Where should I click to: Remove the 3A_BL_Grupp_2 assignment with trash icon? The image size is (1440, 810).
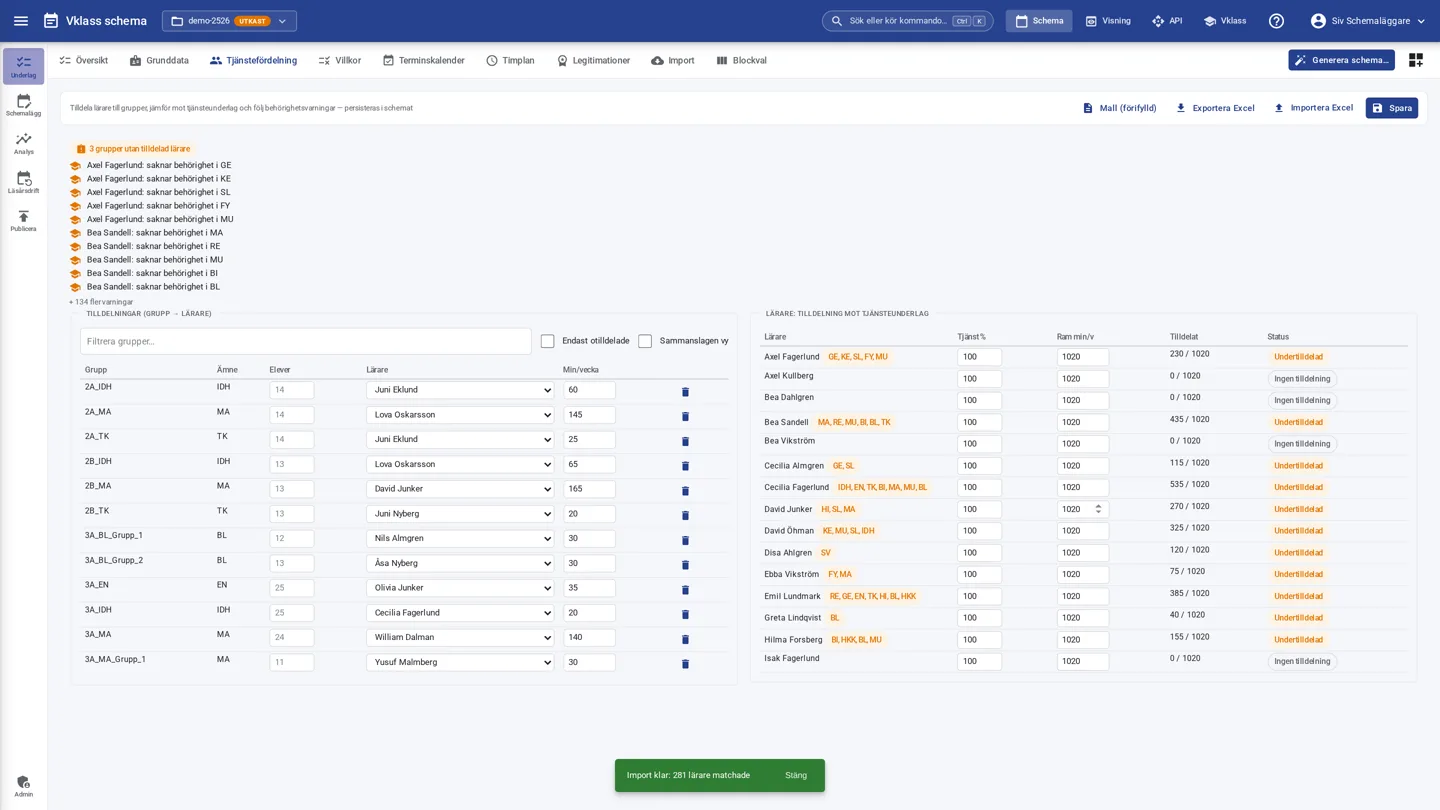pos(685,565)
